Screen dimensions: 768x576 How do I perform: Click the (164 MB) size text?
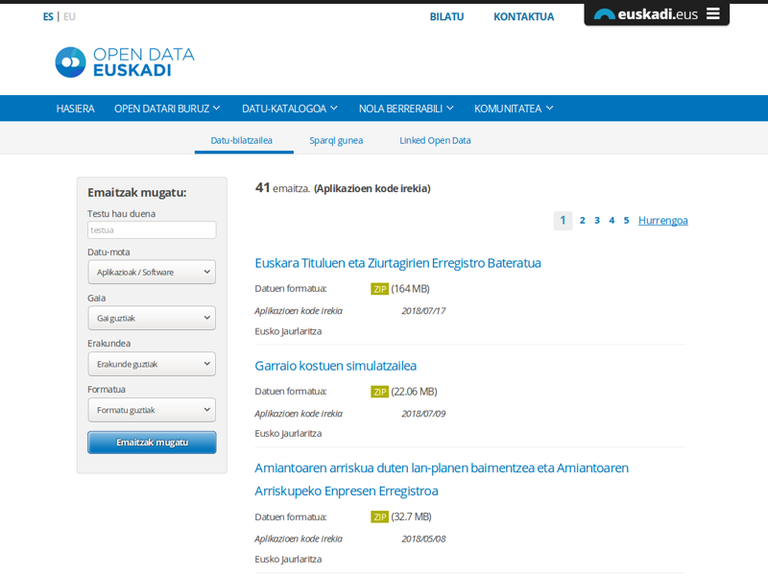[x=410, y=289]
